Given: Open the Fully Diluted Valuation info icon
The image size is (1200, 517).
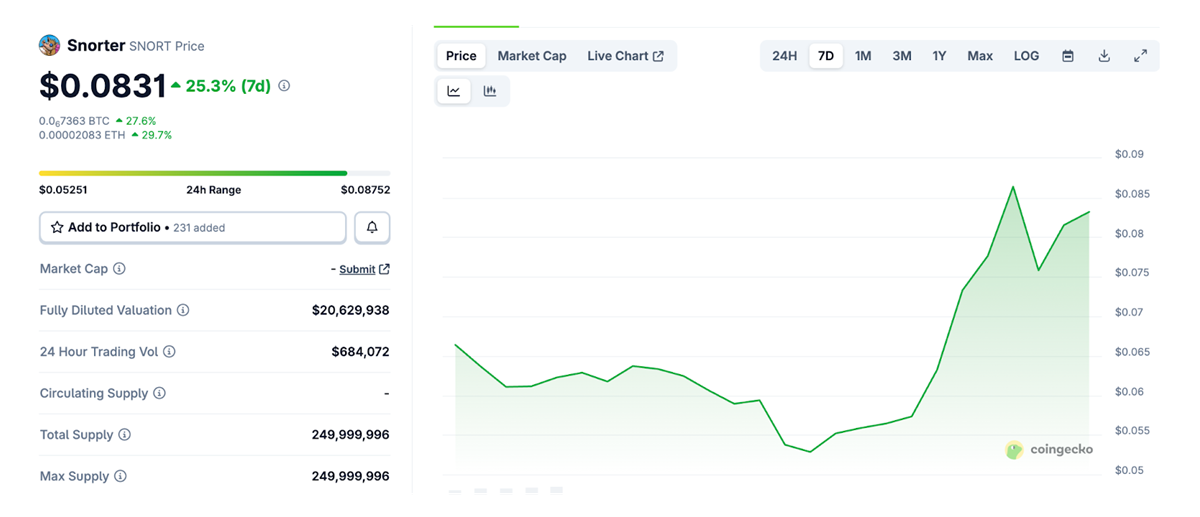Looking at the screenshot, I should (x=183, y=310).
